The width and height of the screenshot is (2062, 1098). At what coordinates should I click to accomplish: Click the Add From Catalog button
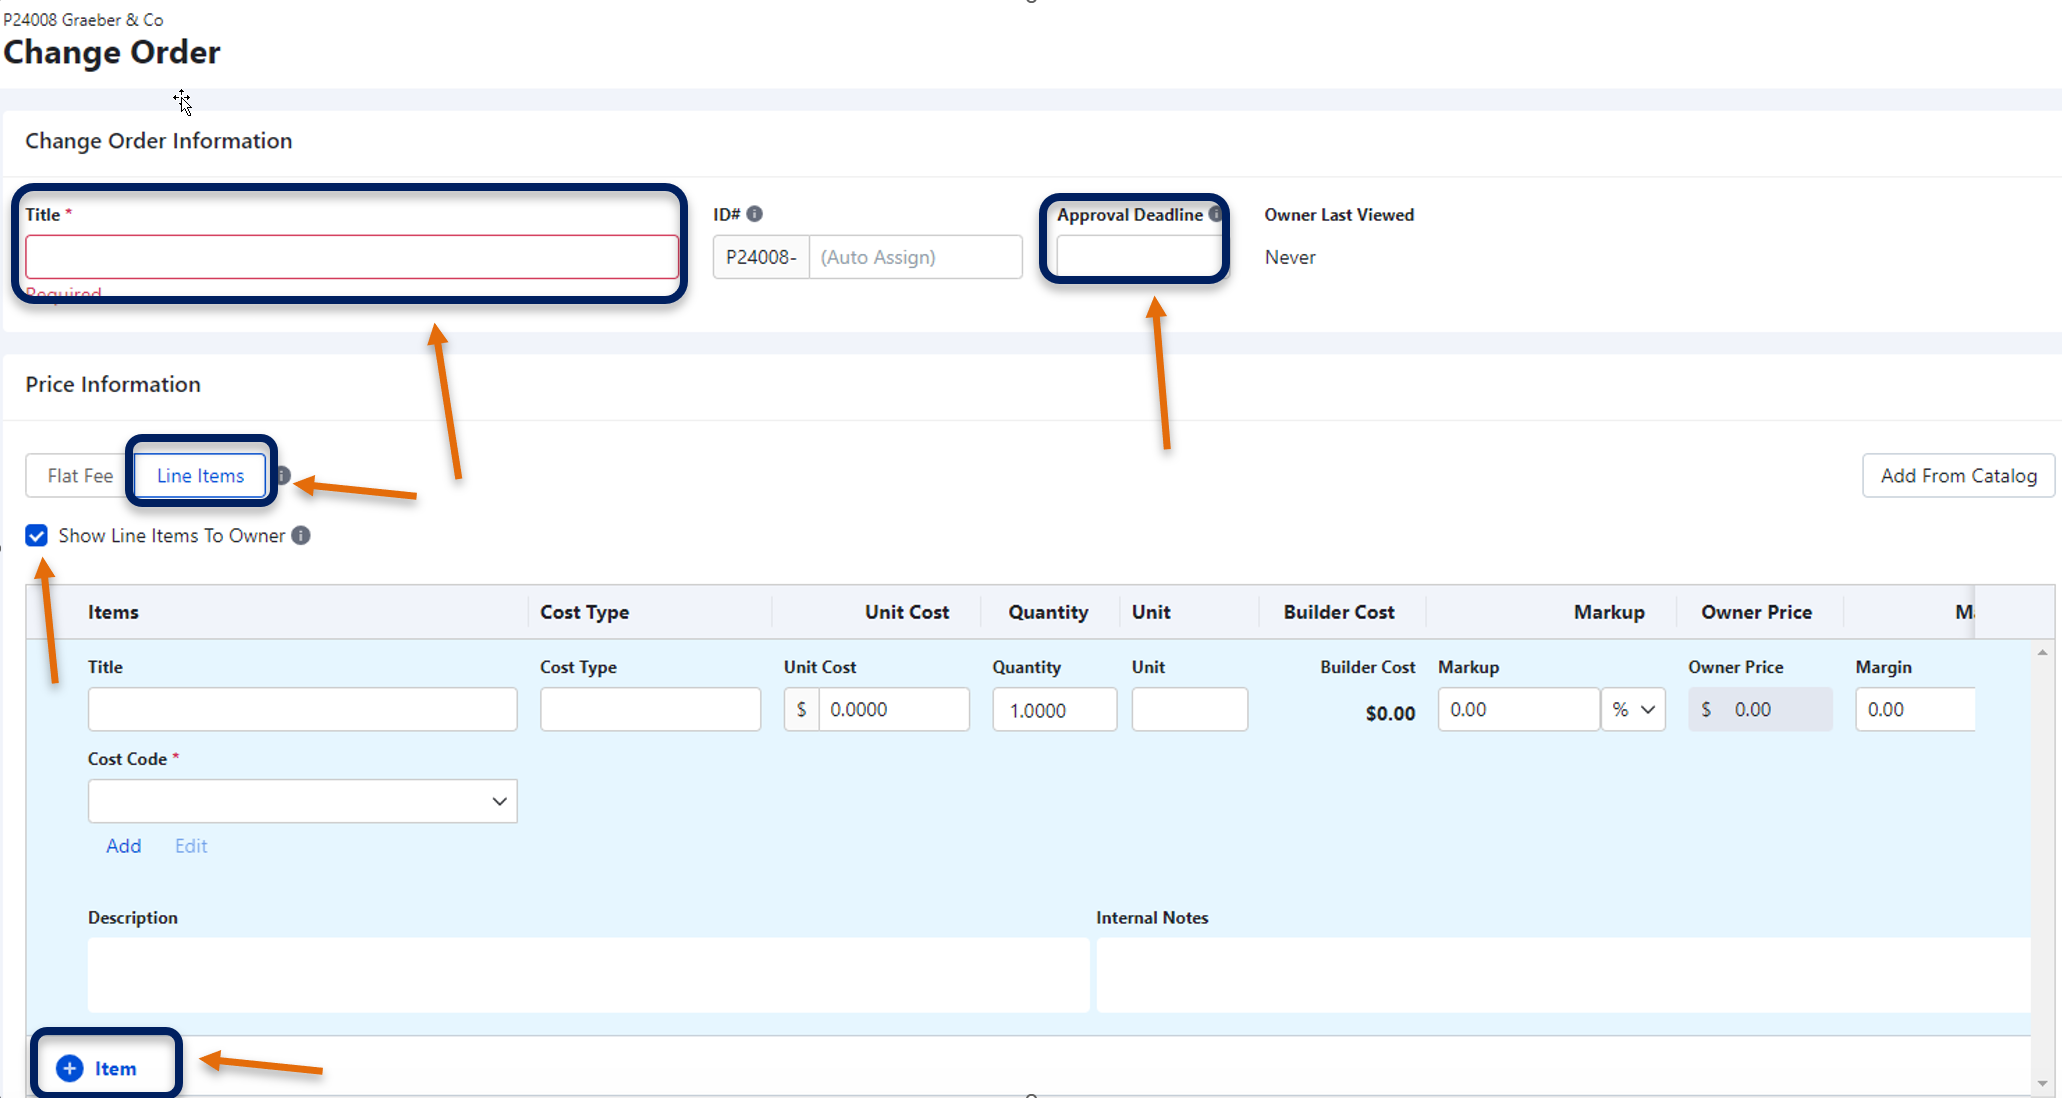pos(1958,475)
